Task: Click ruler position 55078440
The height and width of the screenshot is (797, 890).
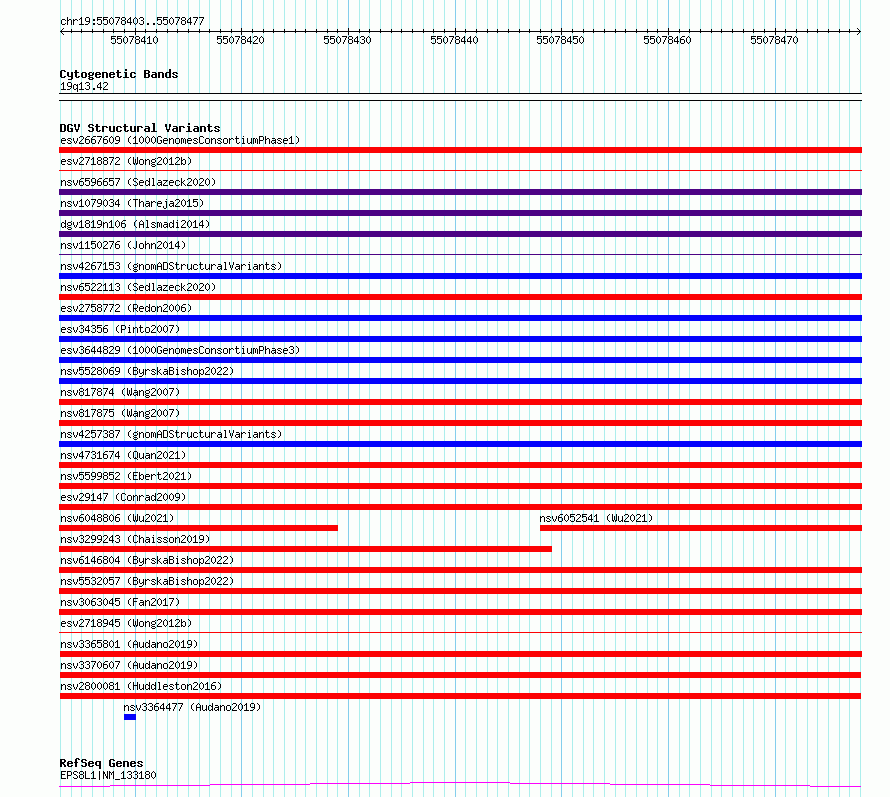Action: [x=454, y=40]
